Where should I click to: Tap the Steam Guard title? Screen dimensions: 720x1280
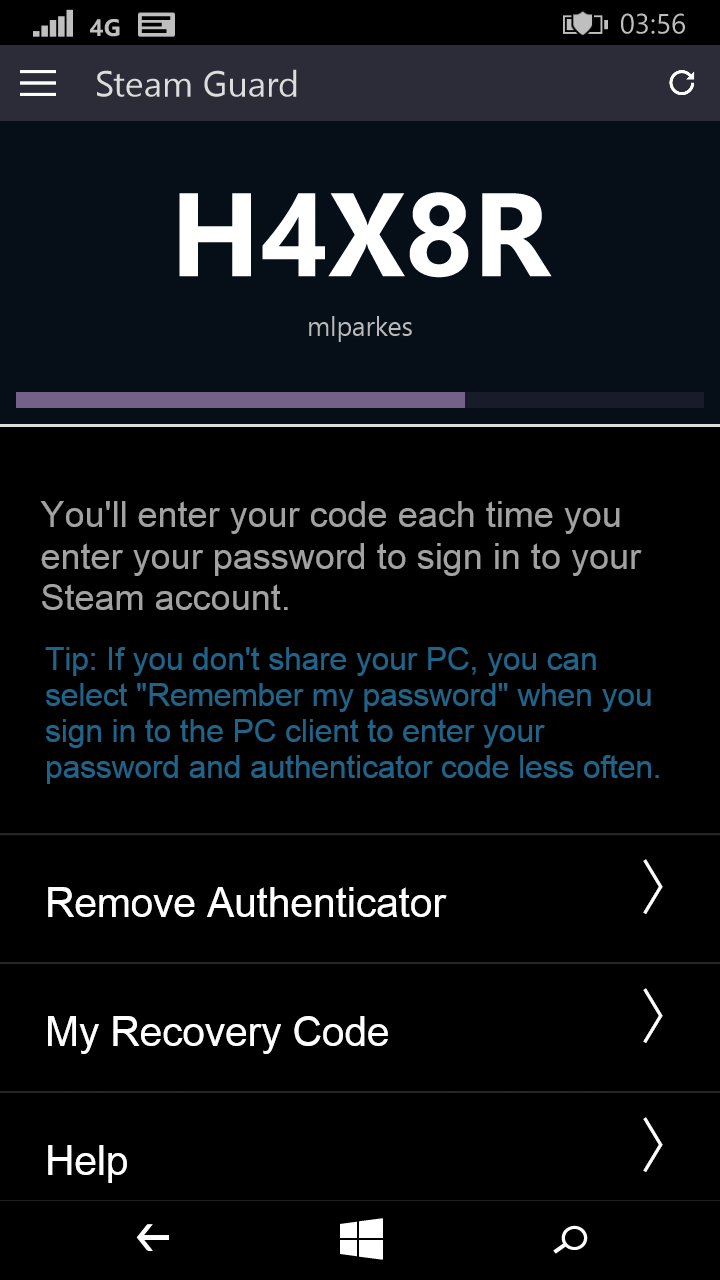click(x=197, y=84)
